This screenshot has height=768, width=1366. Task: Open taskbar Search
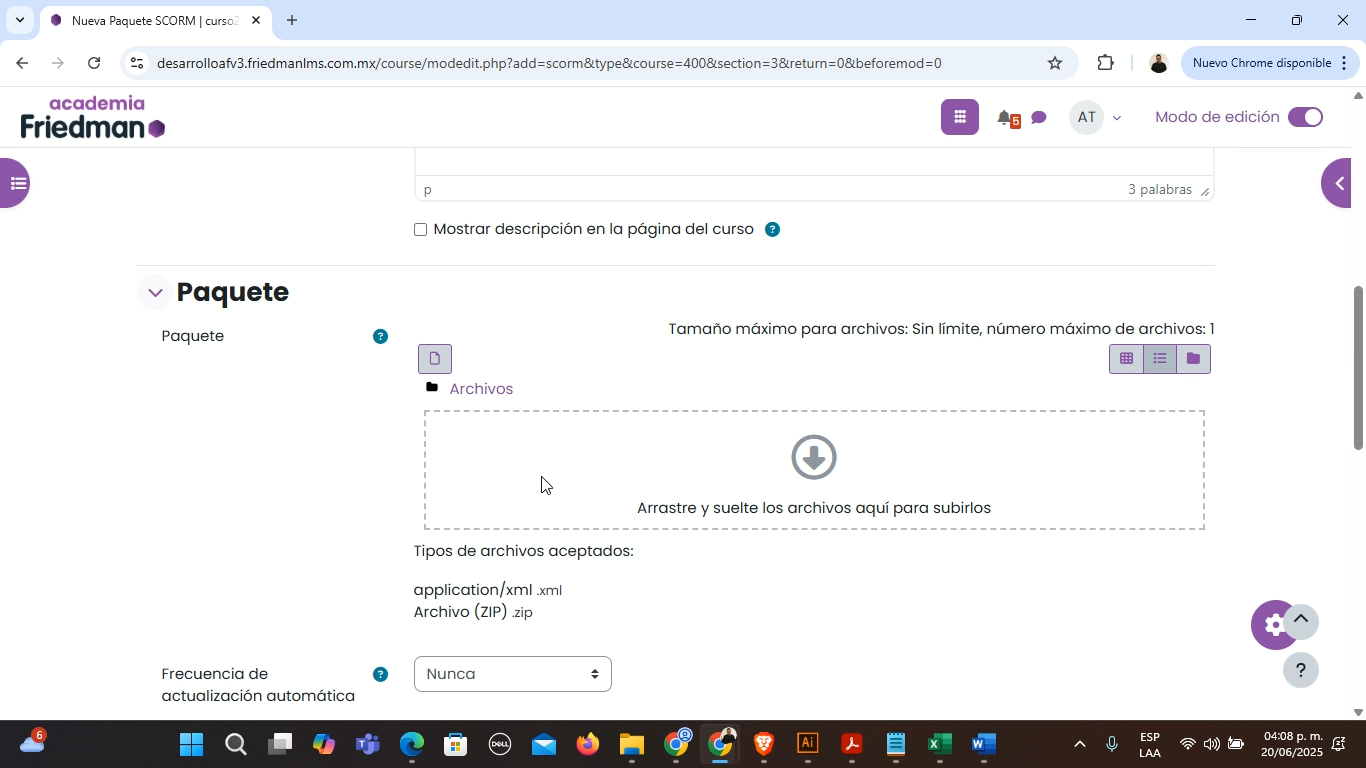tap(235, 744)
